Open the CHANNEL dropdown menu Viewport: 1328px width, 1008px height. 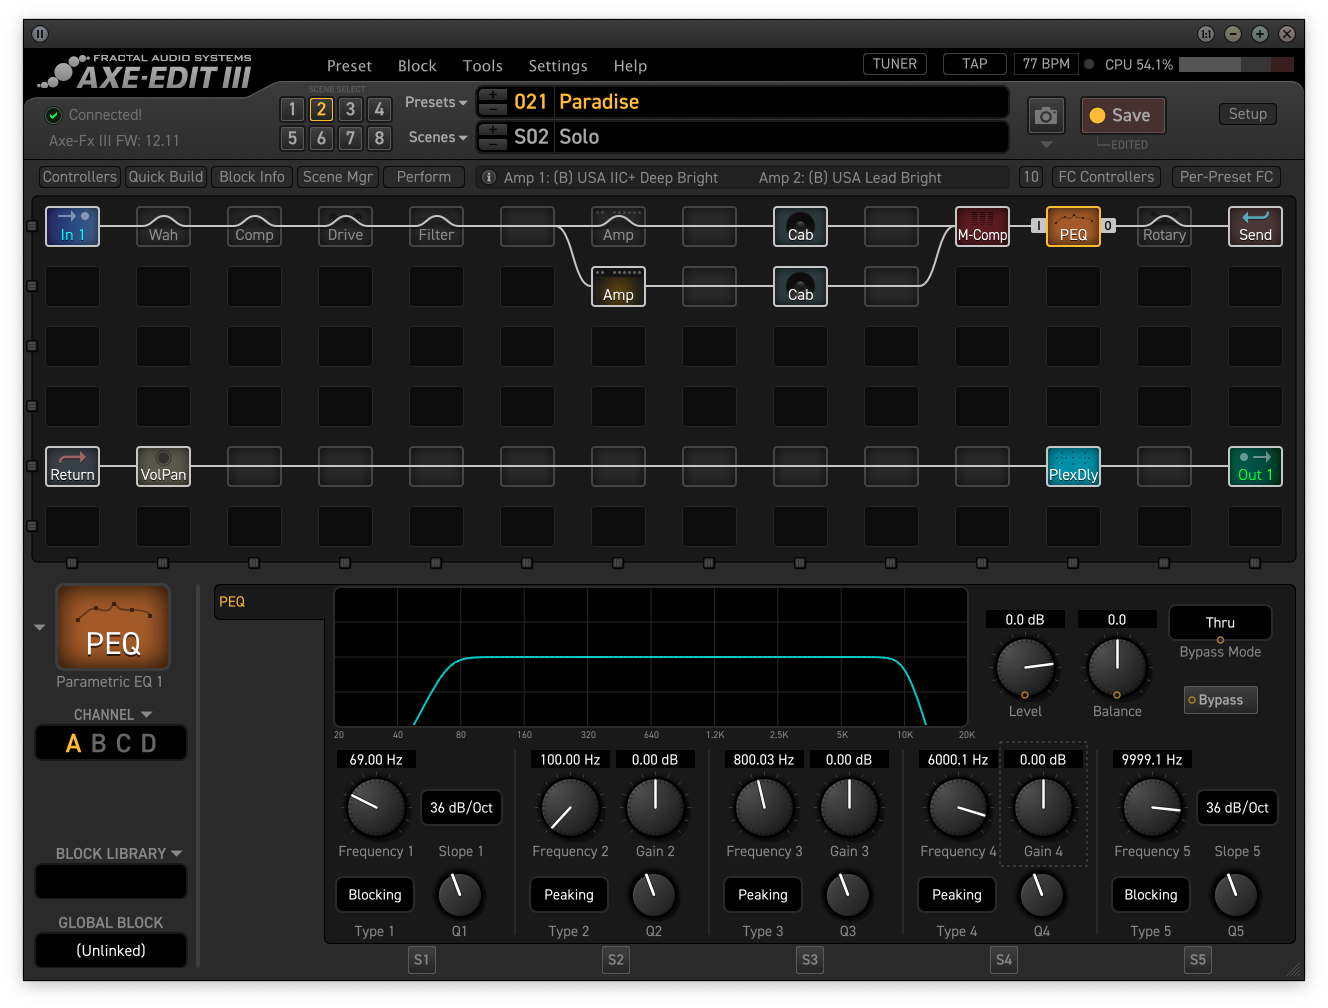(112, 714)
